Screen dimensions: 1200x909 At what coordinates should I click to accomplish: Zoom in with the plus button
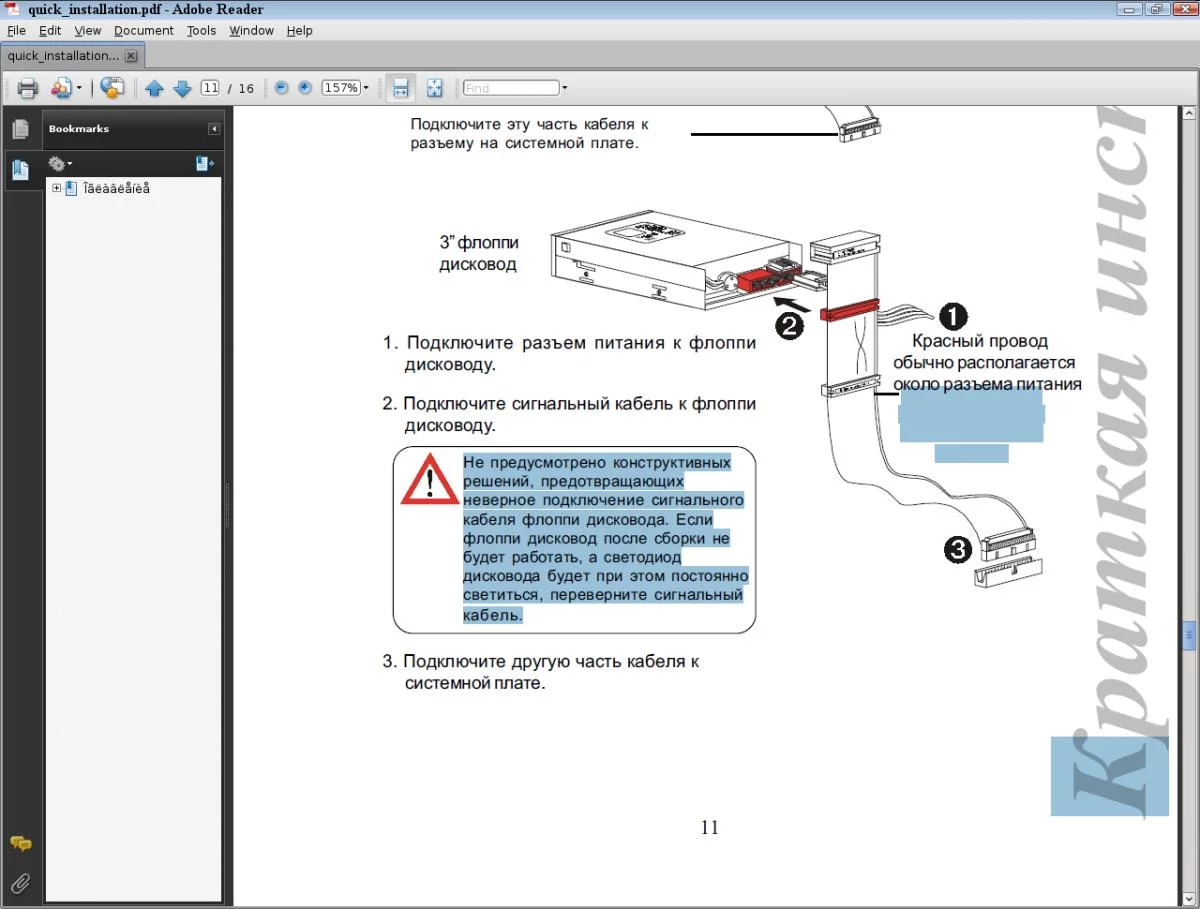coord(305,88)
